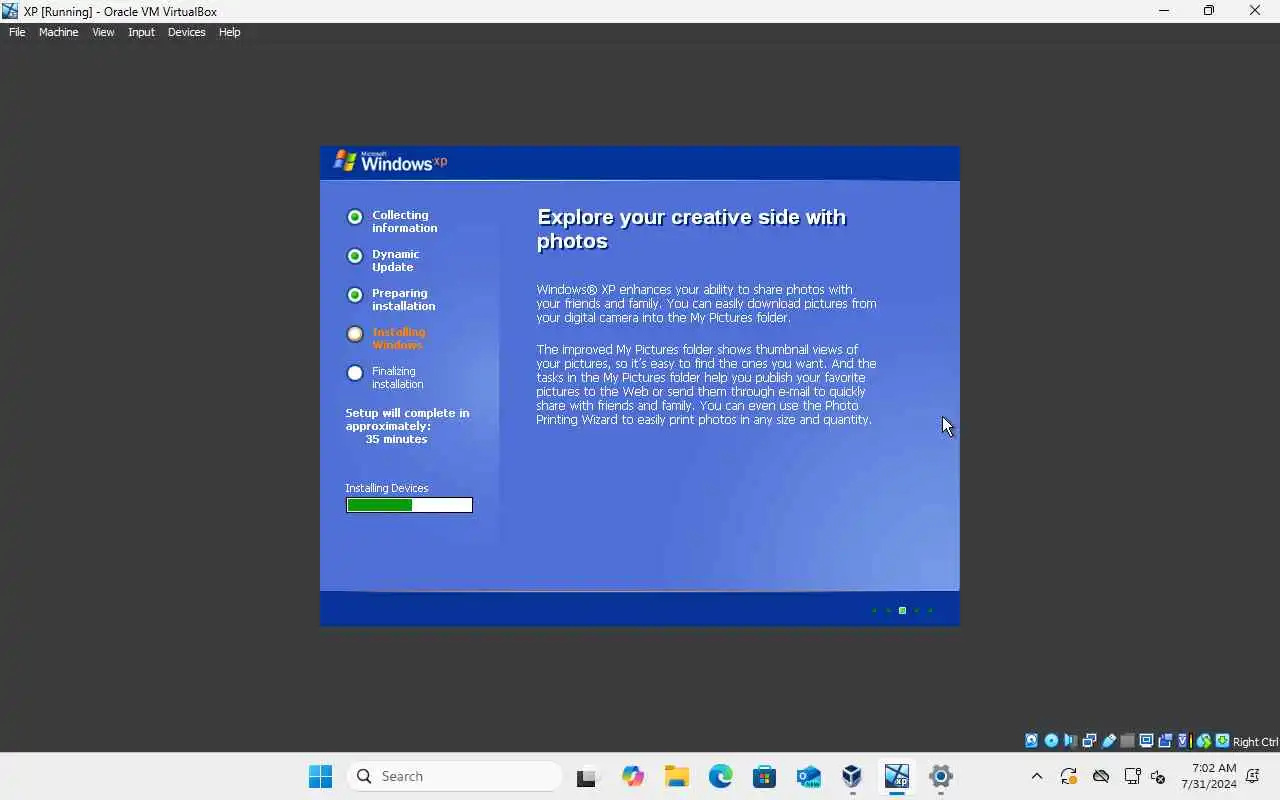Screen dimensions: 1280x800
Task: Open the Help menu
Action: coord(229,32)
